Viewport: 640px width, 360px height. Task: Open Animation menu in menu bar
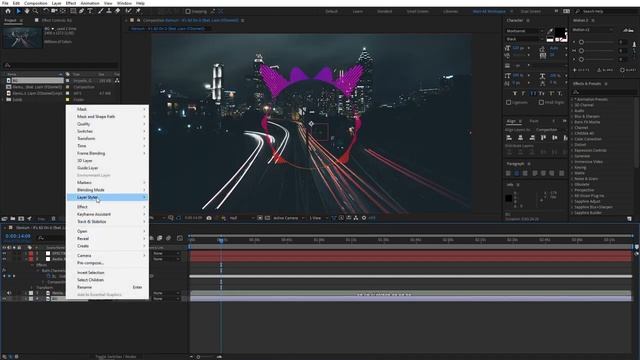tap(90, 3)
